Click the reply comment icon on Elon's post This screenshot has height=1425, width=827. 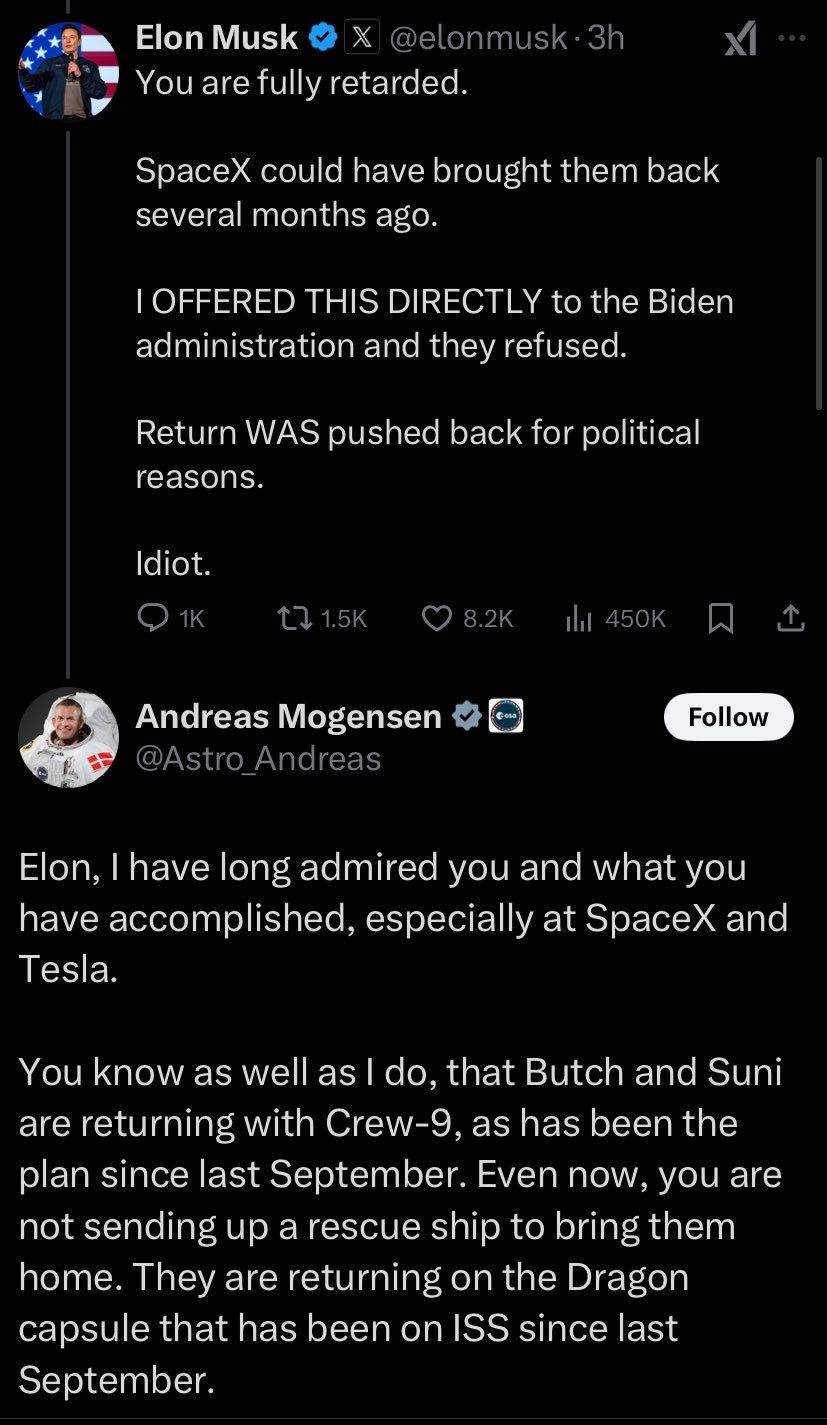coord(152,619)
